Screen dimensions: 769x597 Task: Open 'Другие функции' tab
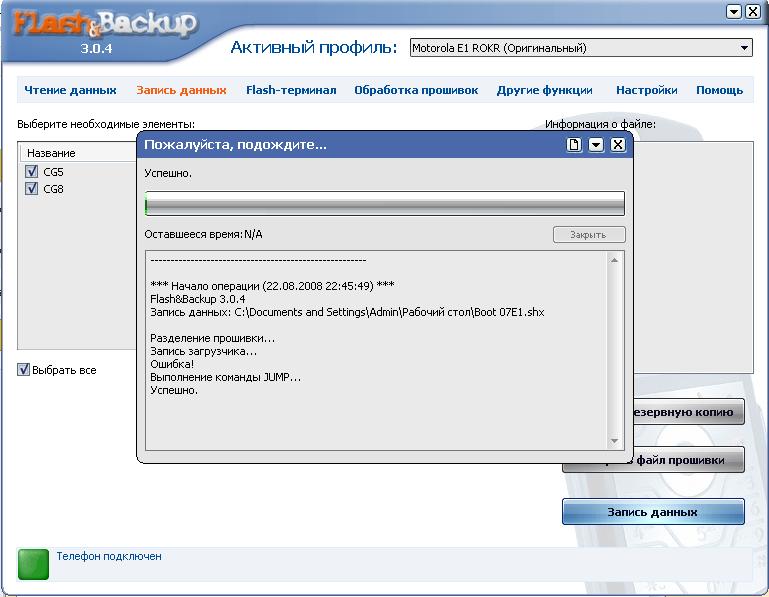click(x=544, y=90)
